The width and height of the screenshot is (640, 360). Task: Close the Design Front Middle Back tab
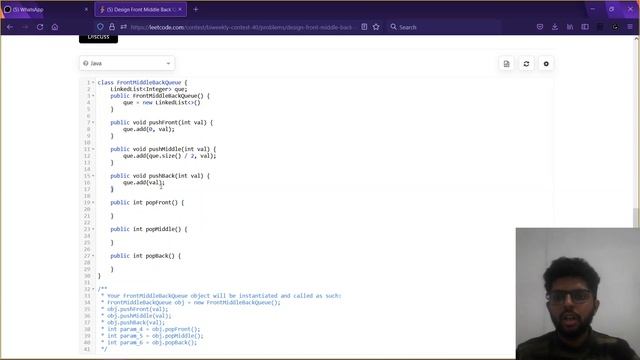(180, 9)
